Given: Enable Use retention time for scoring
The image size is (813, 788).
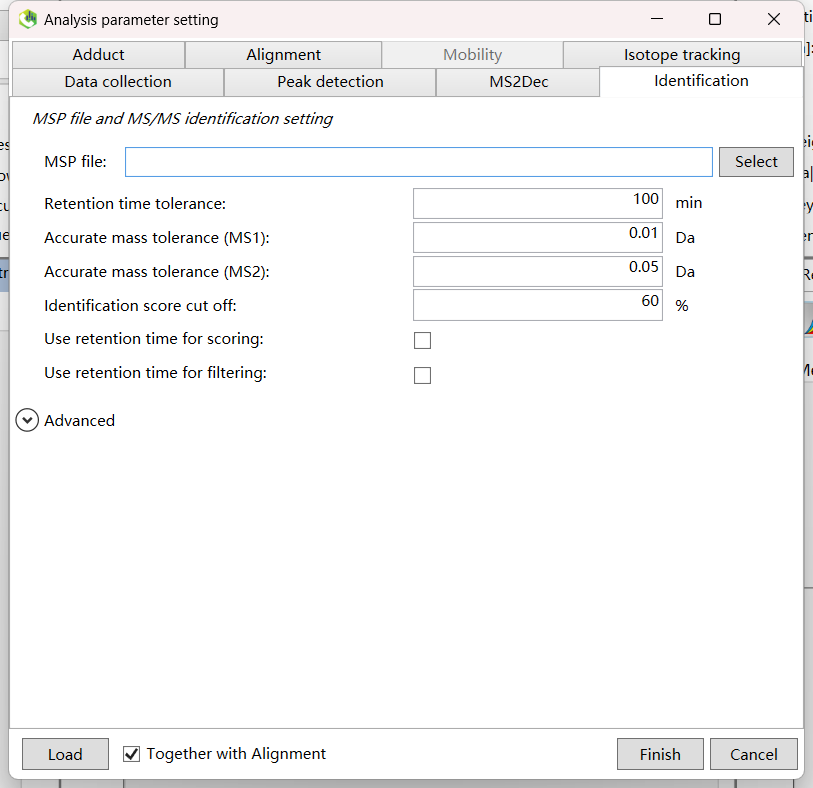Looking at the screenshot, I should pos(423,341).
